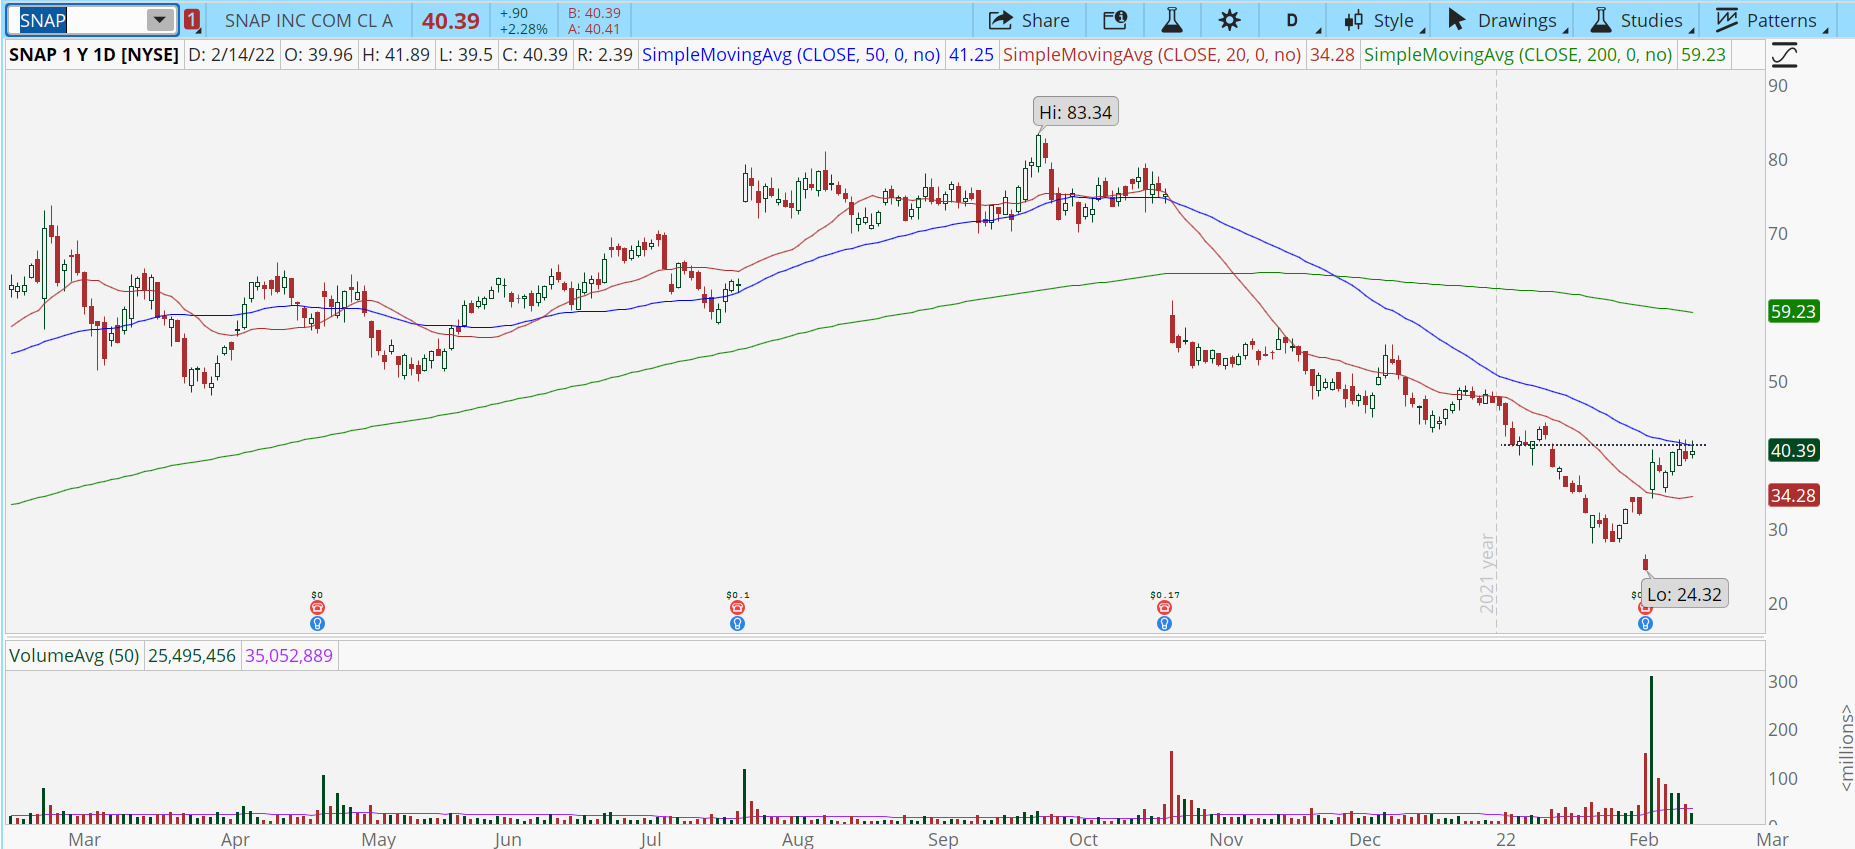
Task: Click the VolumeAvg (50) study label
Action: (74, 655)
